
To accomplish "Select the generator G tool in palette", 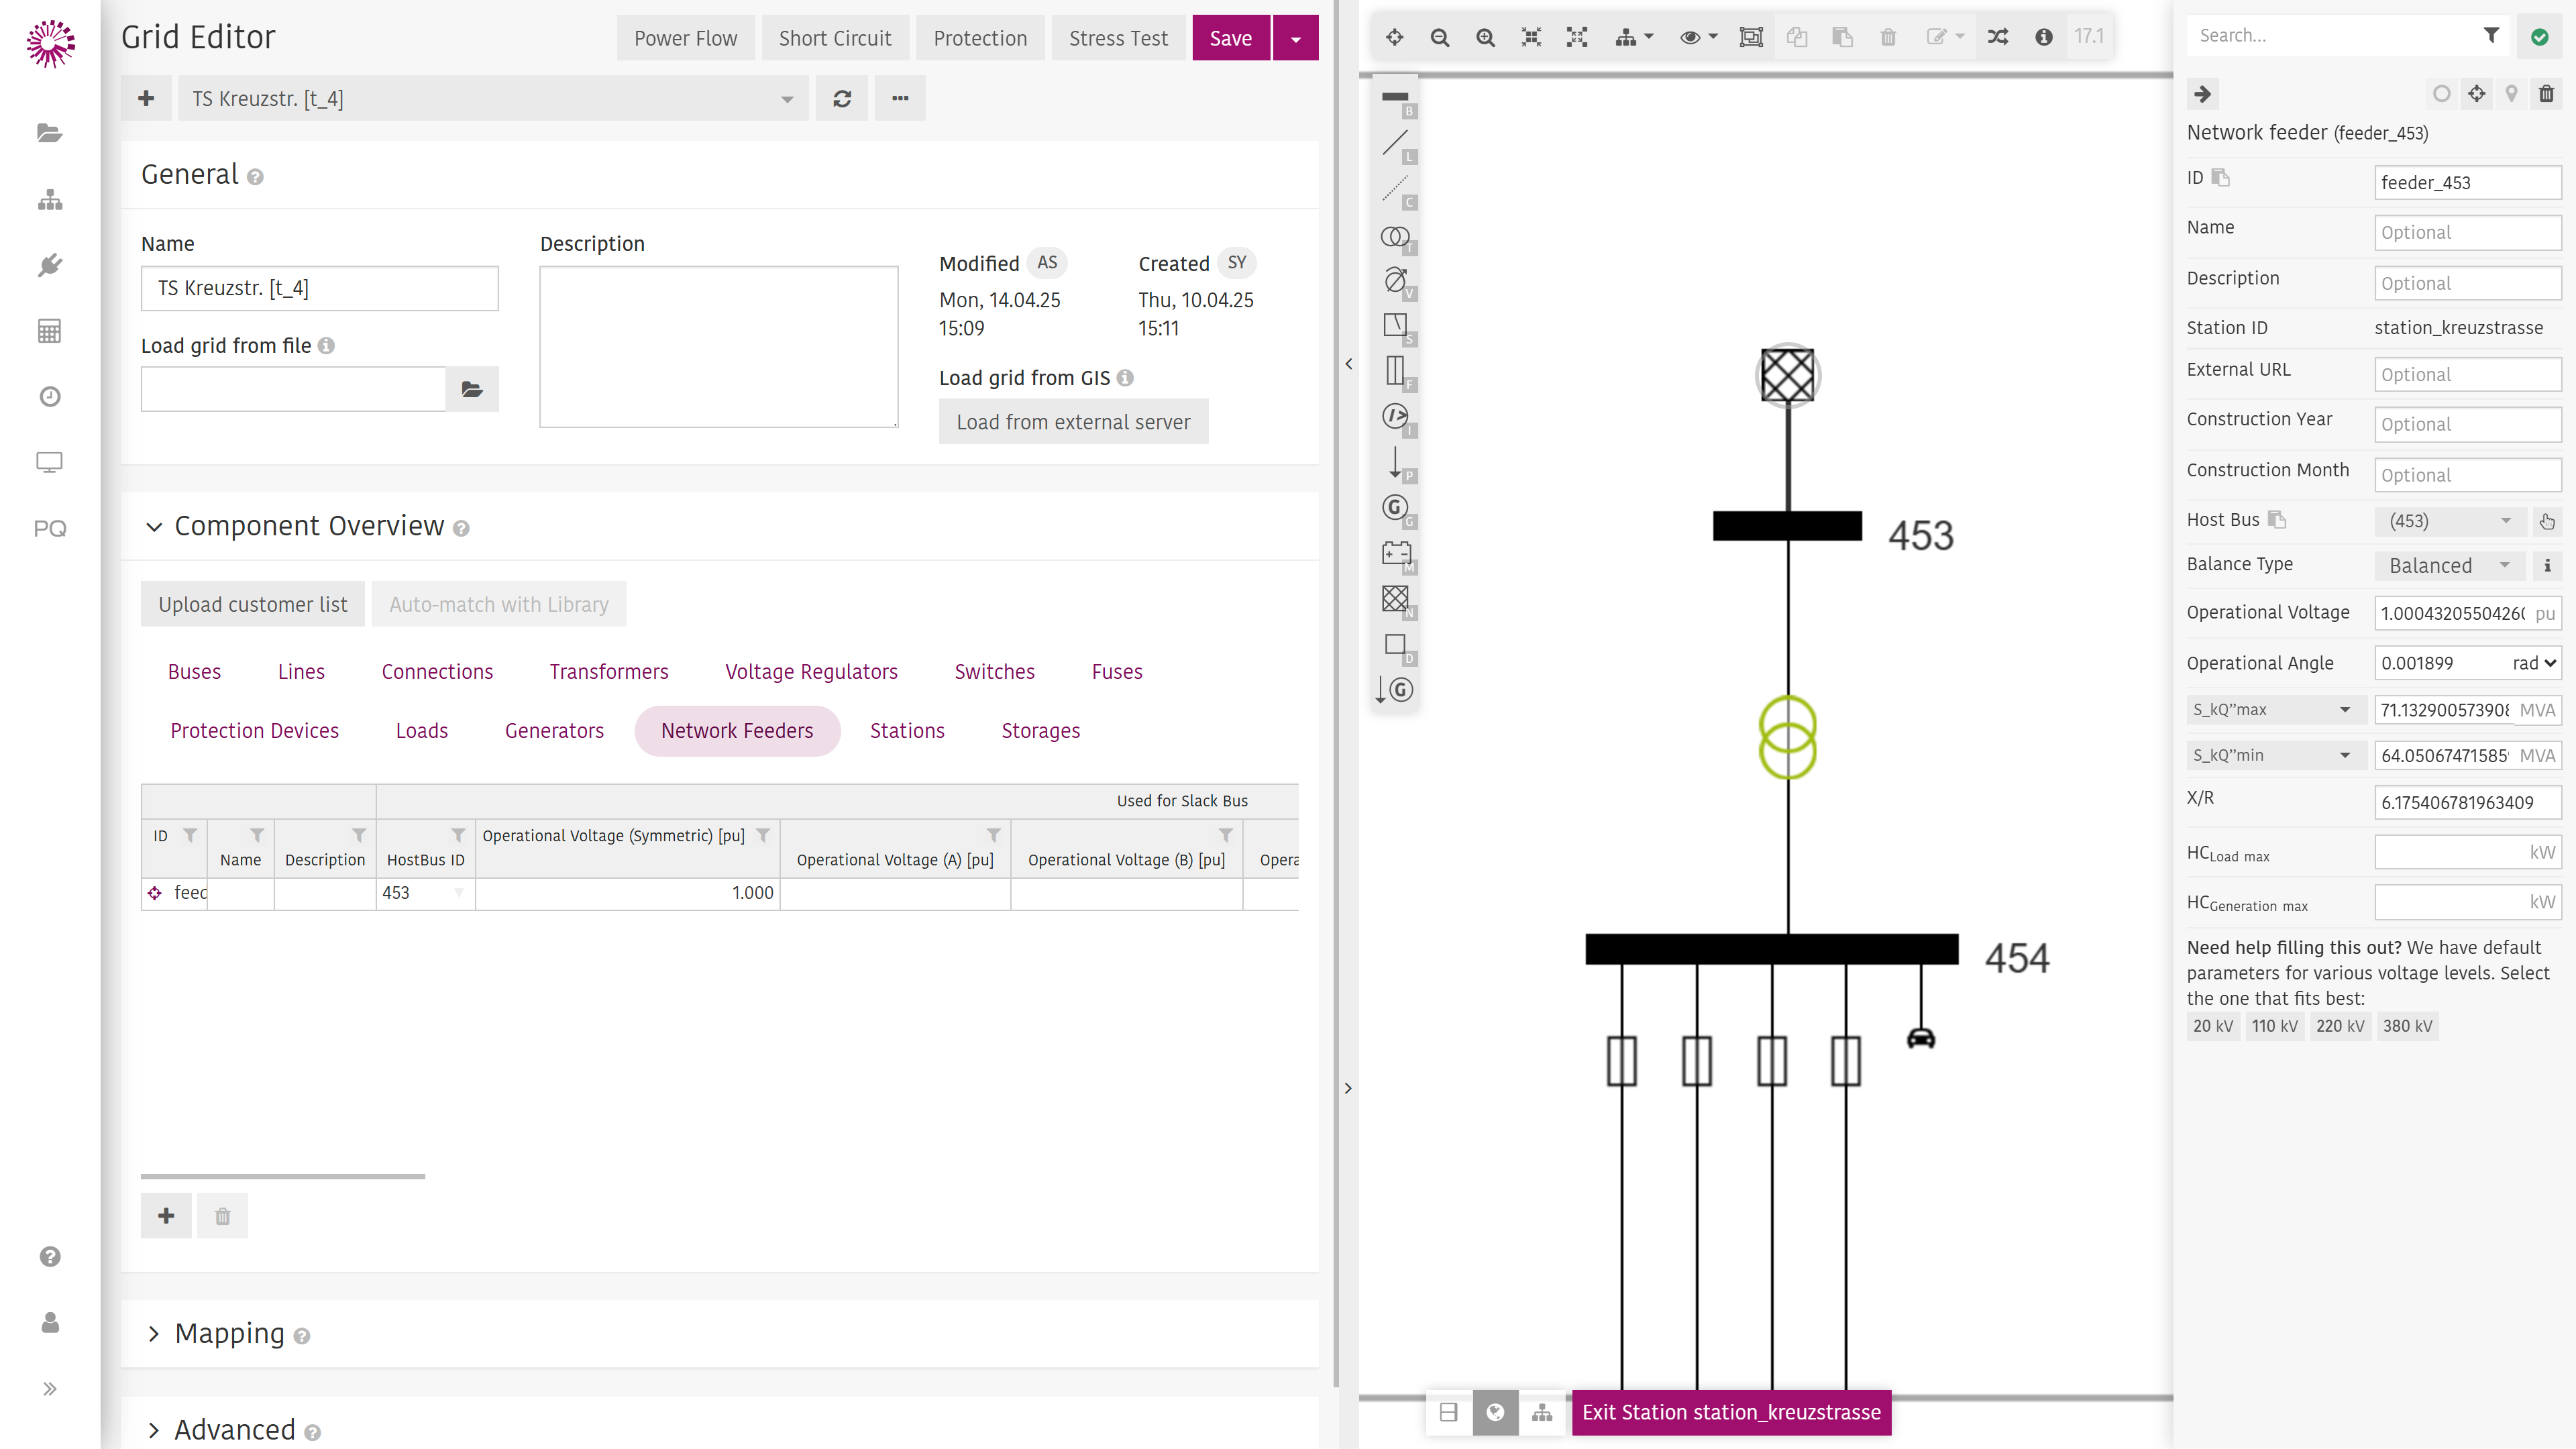I will (1395, 507).
